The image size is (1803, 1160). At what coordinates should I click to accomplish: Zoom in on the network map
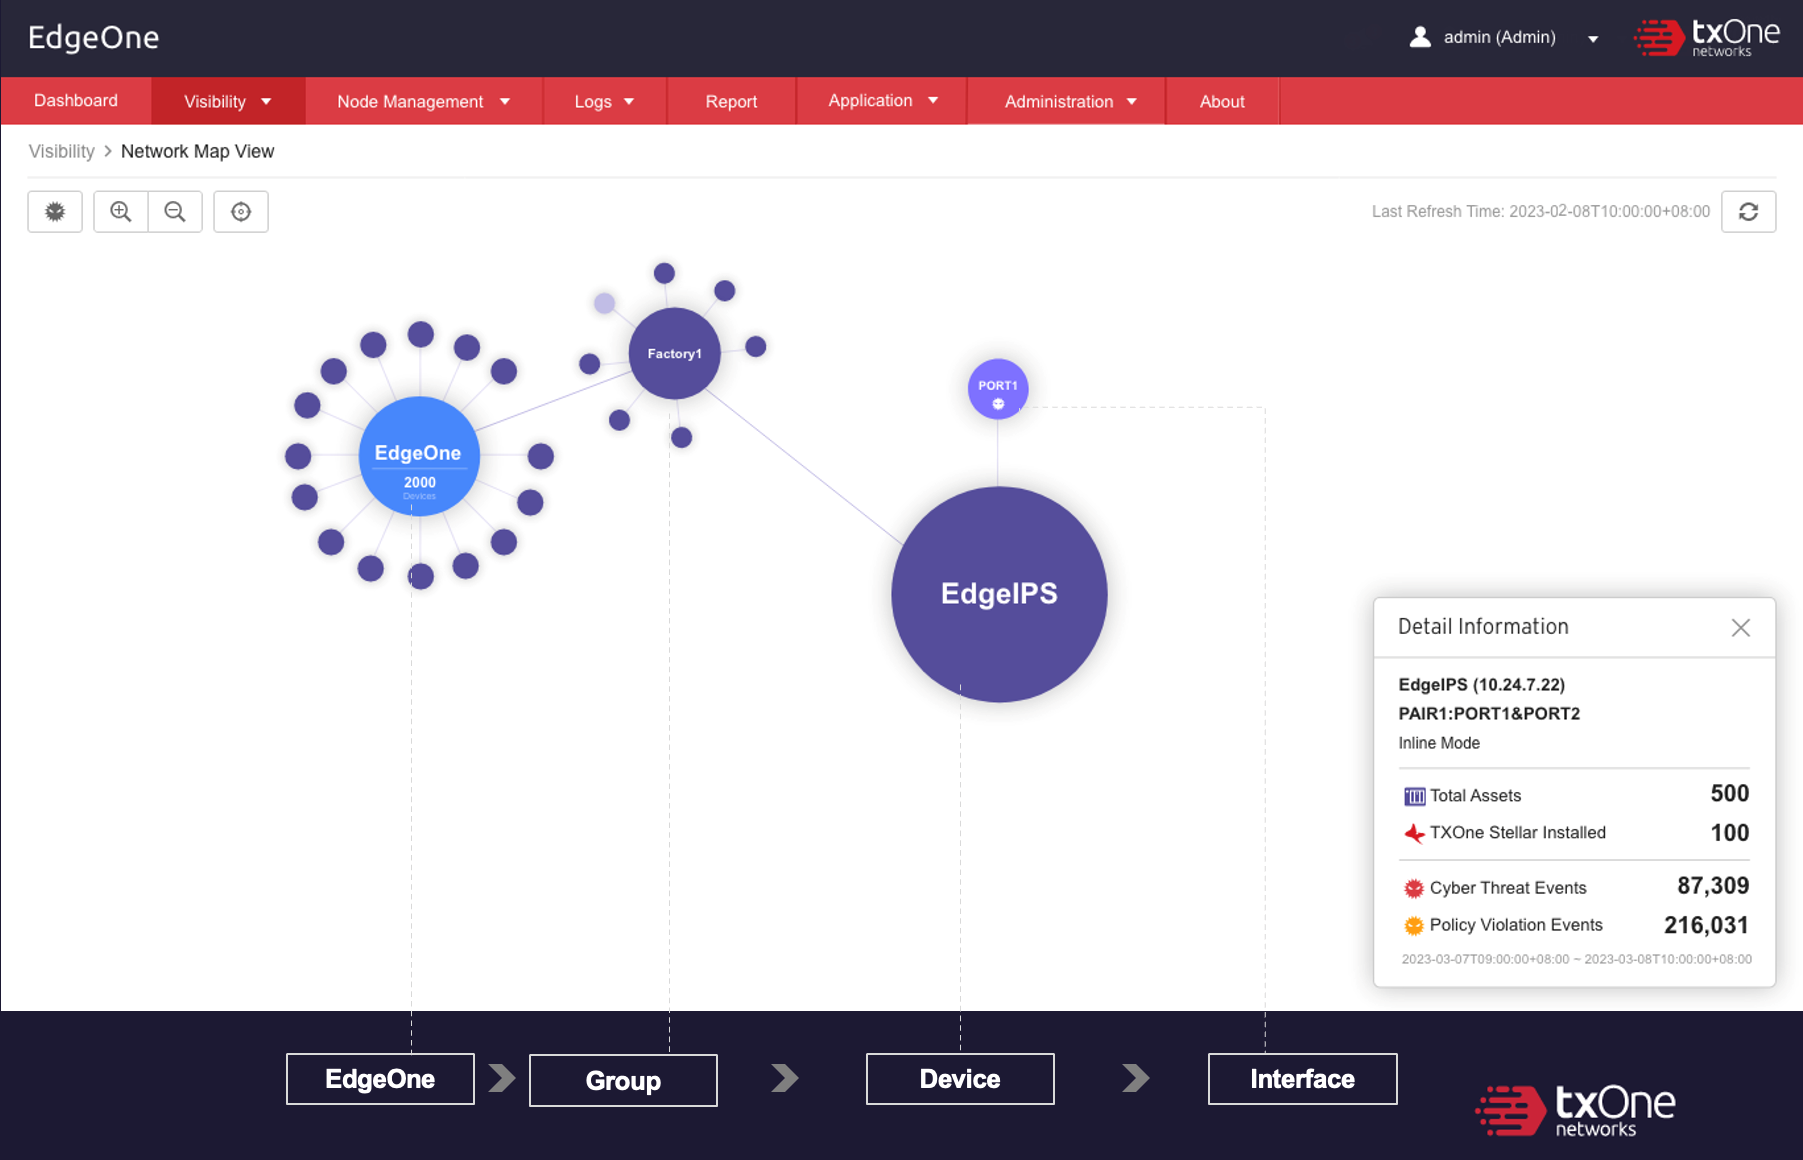(121, 212)
